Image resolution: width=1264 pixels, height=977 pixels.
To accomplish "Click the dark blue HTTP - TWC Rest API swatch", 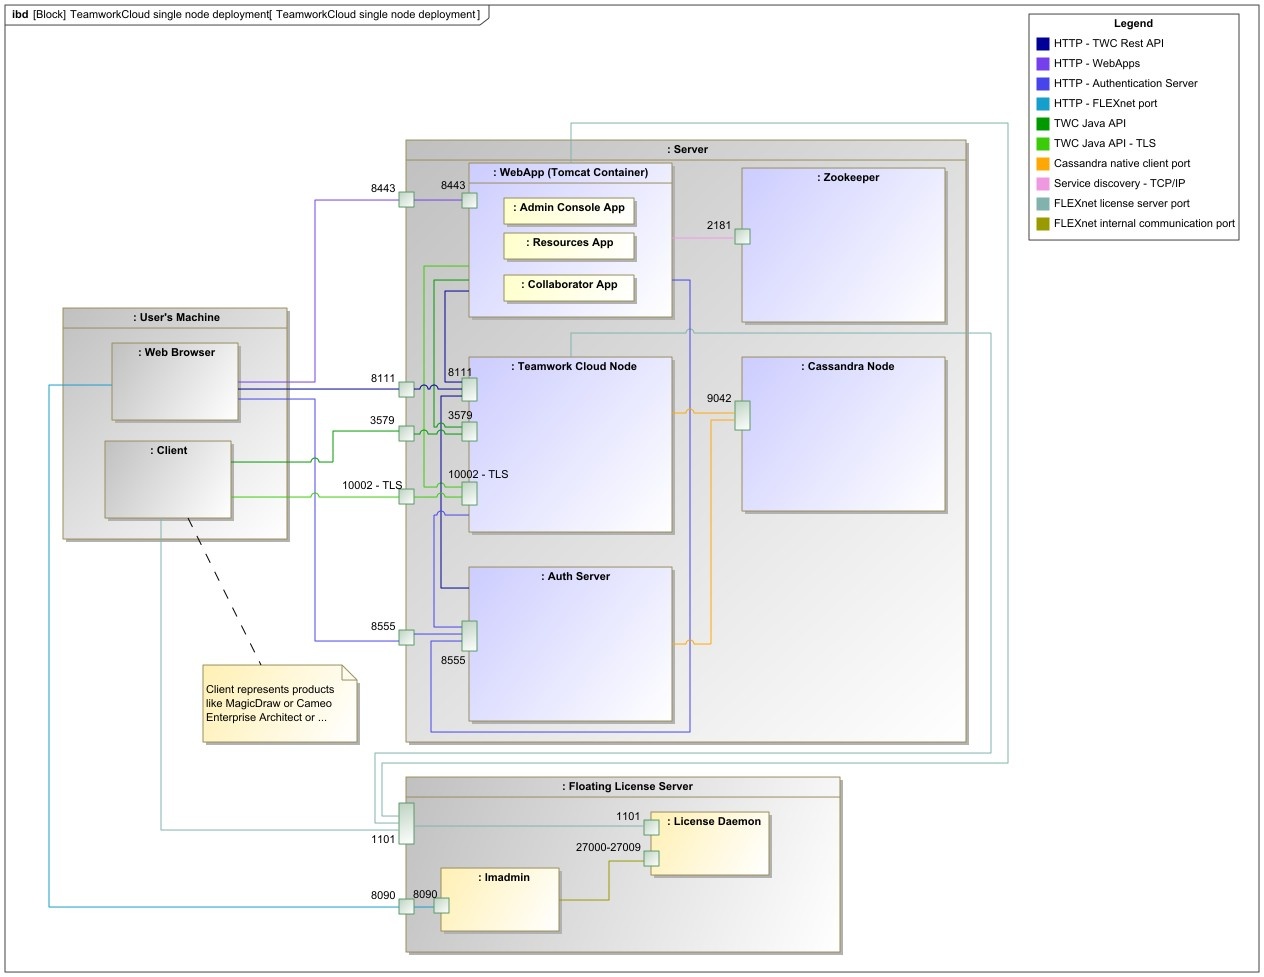I will point(1043,44).
